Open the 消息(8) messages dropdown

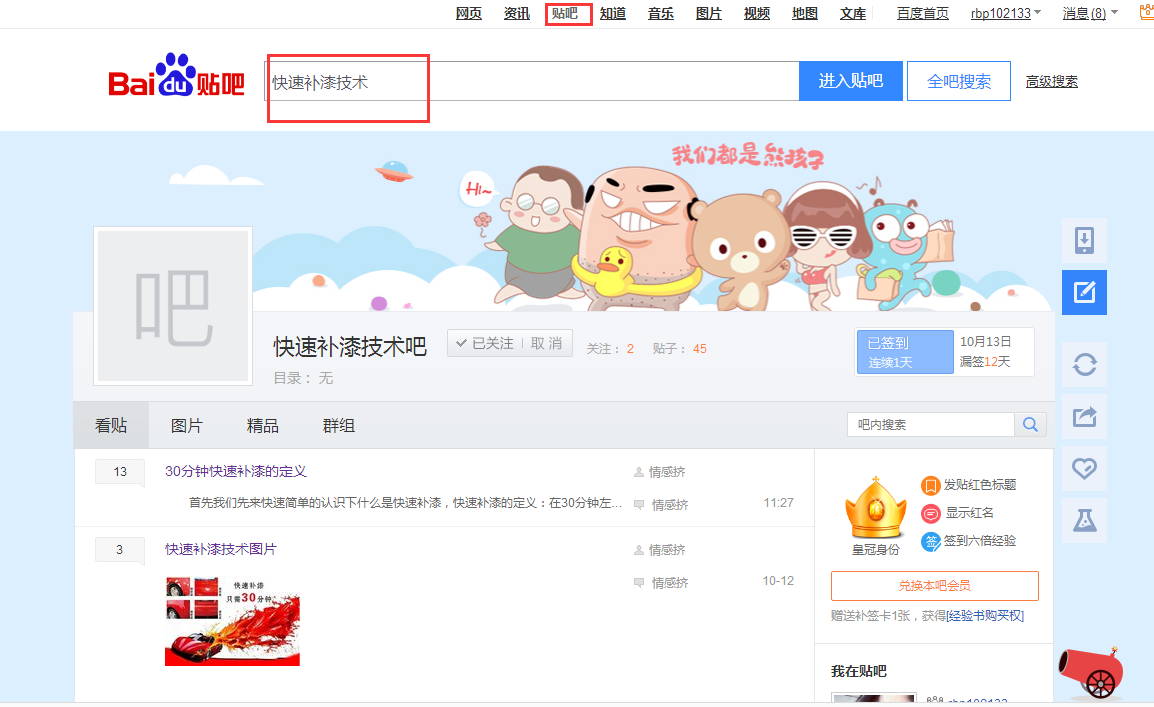[x=1090, y=13]
